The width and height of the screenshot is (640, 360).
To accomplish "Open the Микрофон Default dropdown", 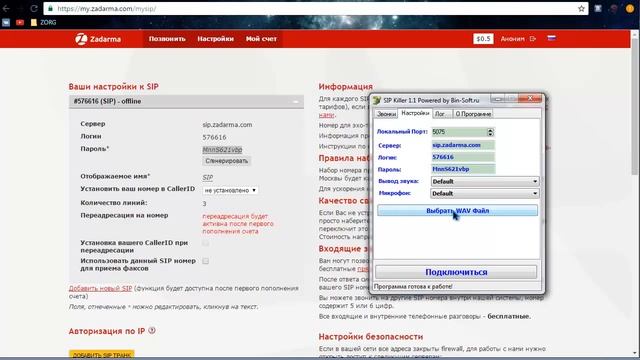I will (485, 193).
